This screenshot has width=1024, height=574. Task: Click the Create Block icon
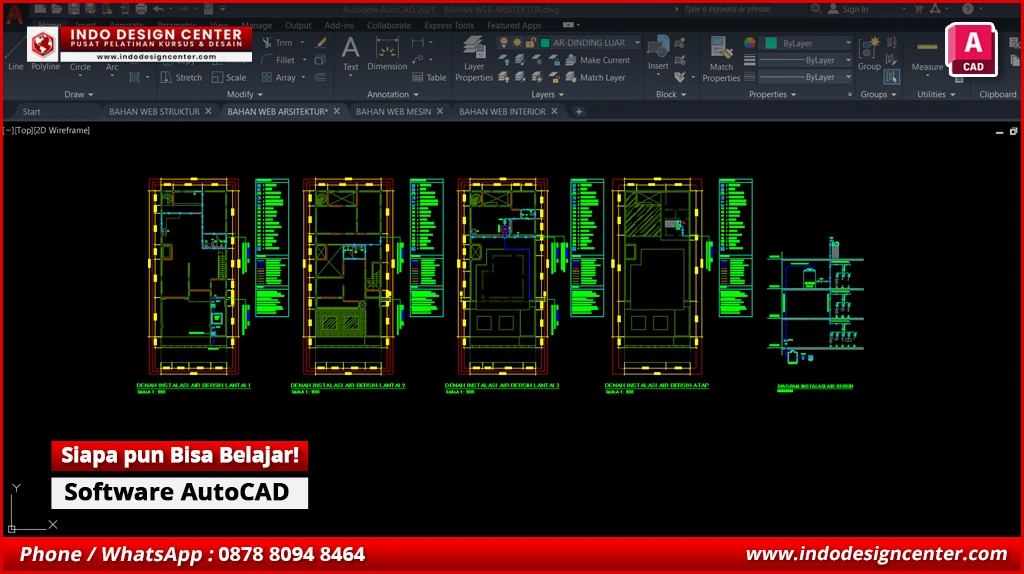pos(680,43)
